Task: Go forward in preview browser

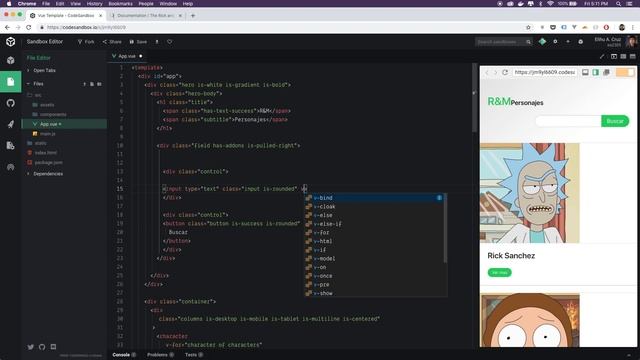Action: click(496, 72)
